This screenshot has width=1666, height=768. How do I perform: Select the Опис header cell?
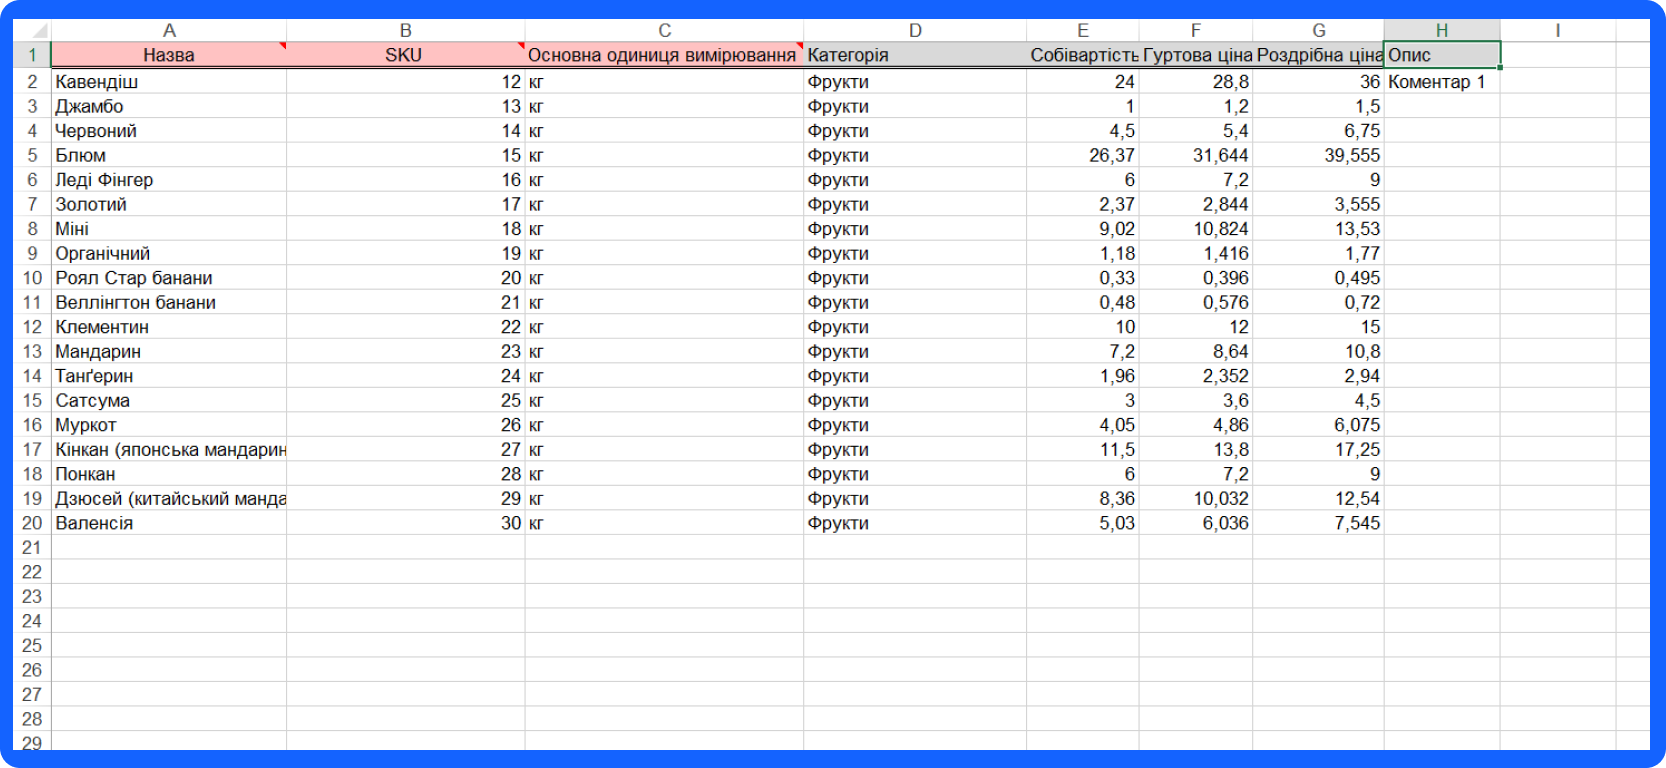coord(1441,55)
